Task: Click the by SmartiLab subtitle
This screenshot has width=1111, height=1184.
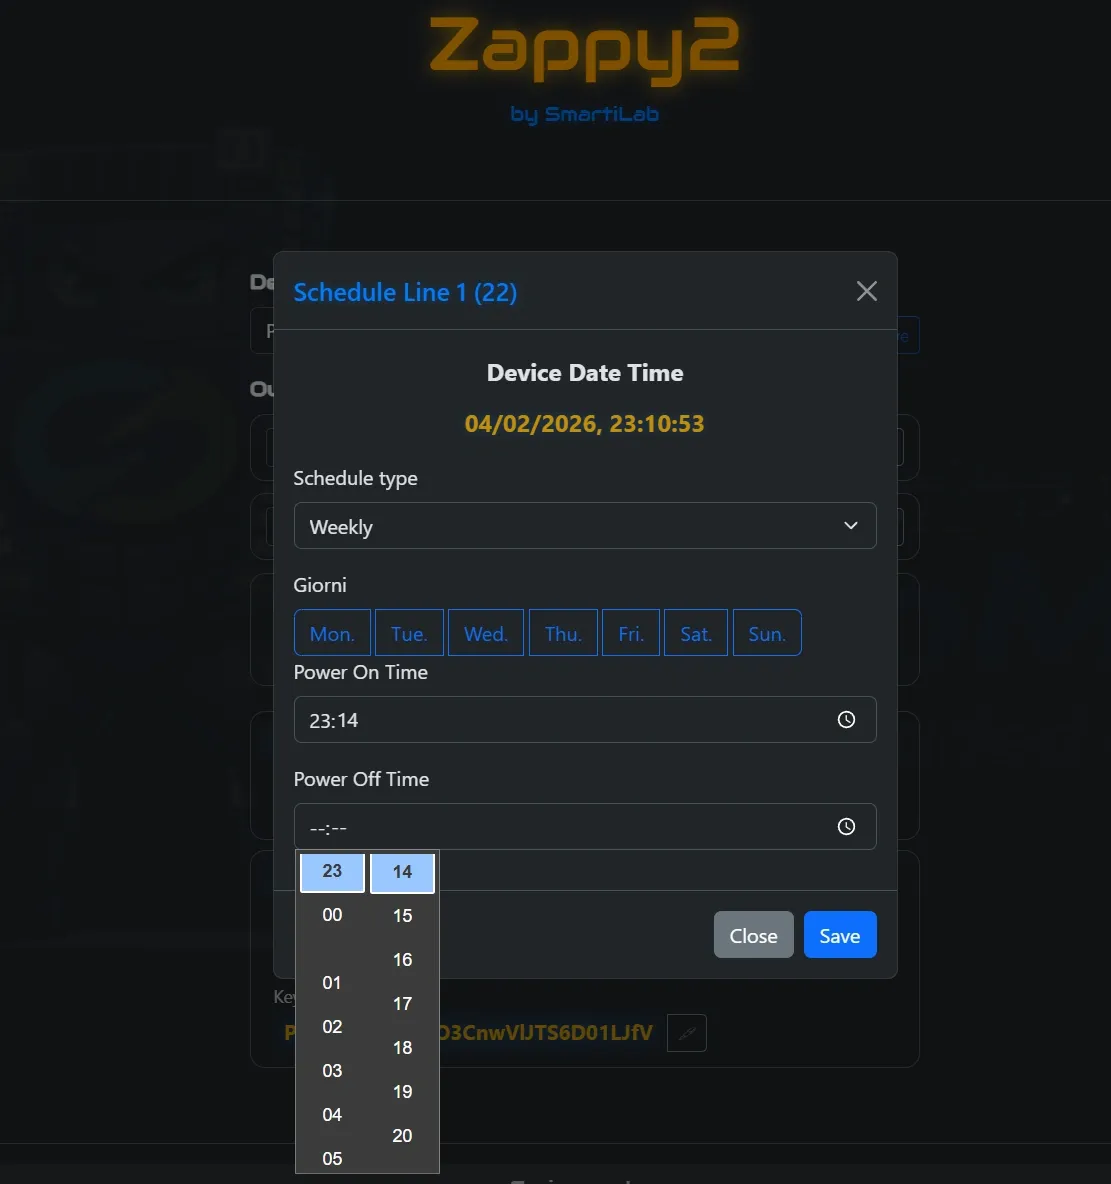Action: [585, 114]
